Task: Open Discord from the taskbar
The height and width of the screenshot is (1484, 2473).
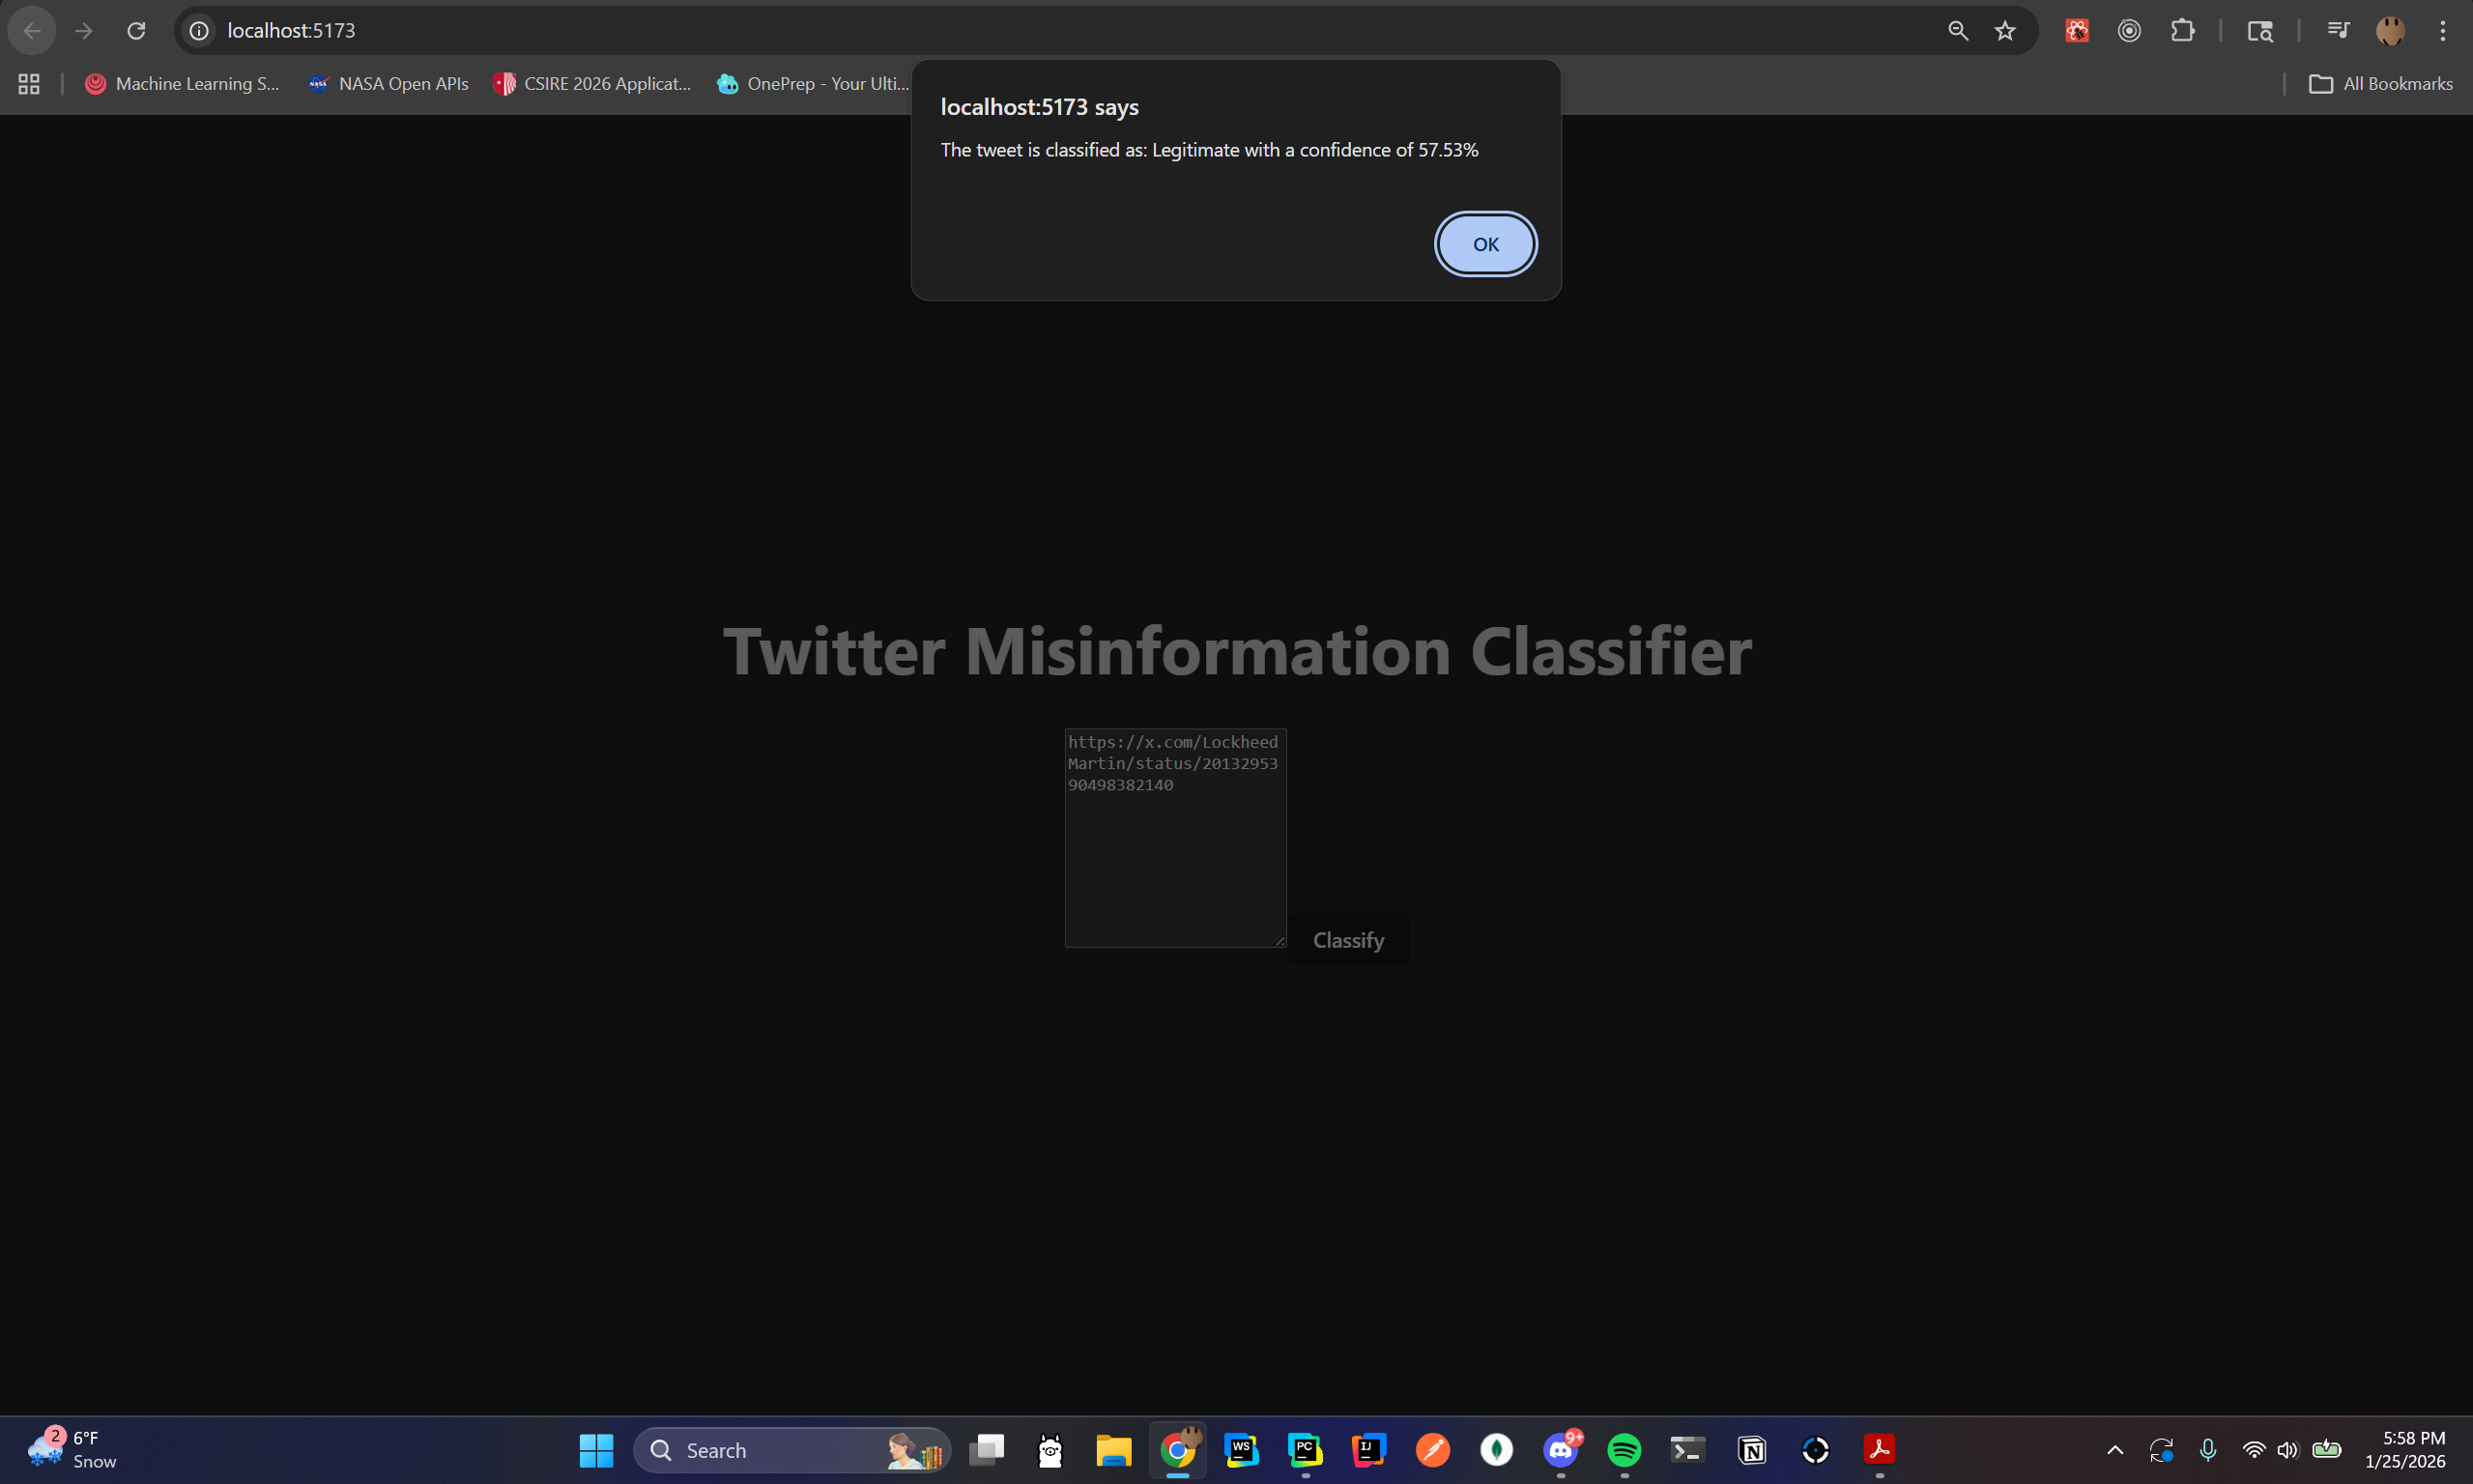Action: point(1560,1450)
